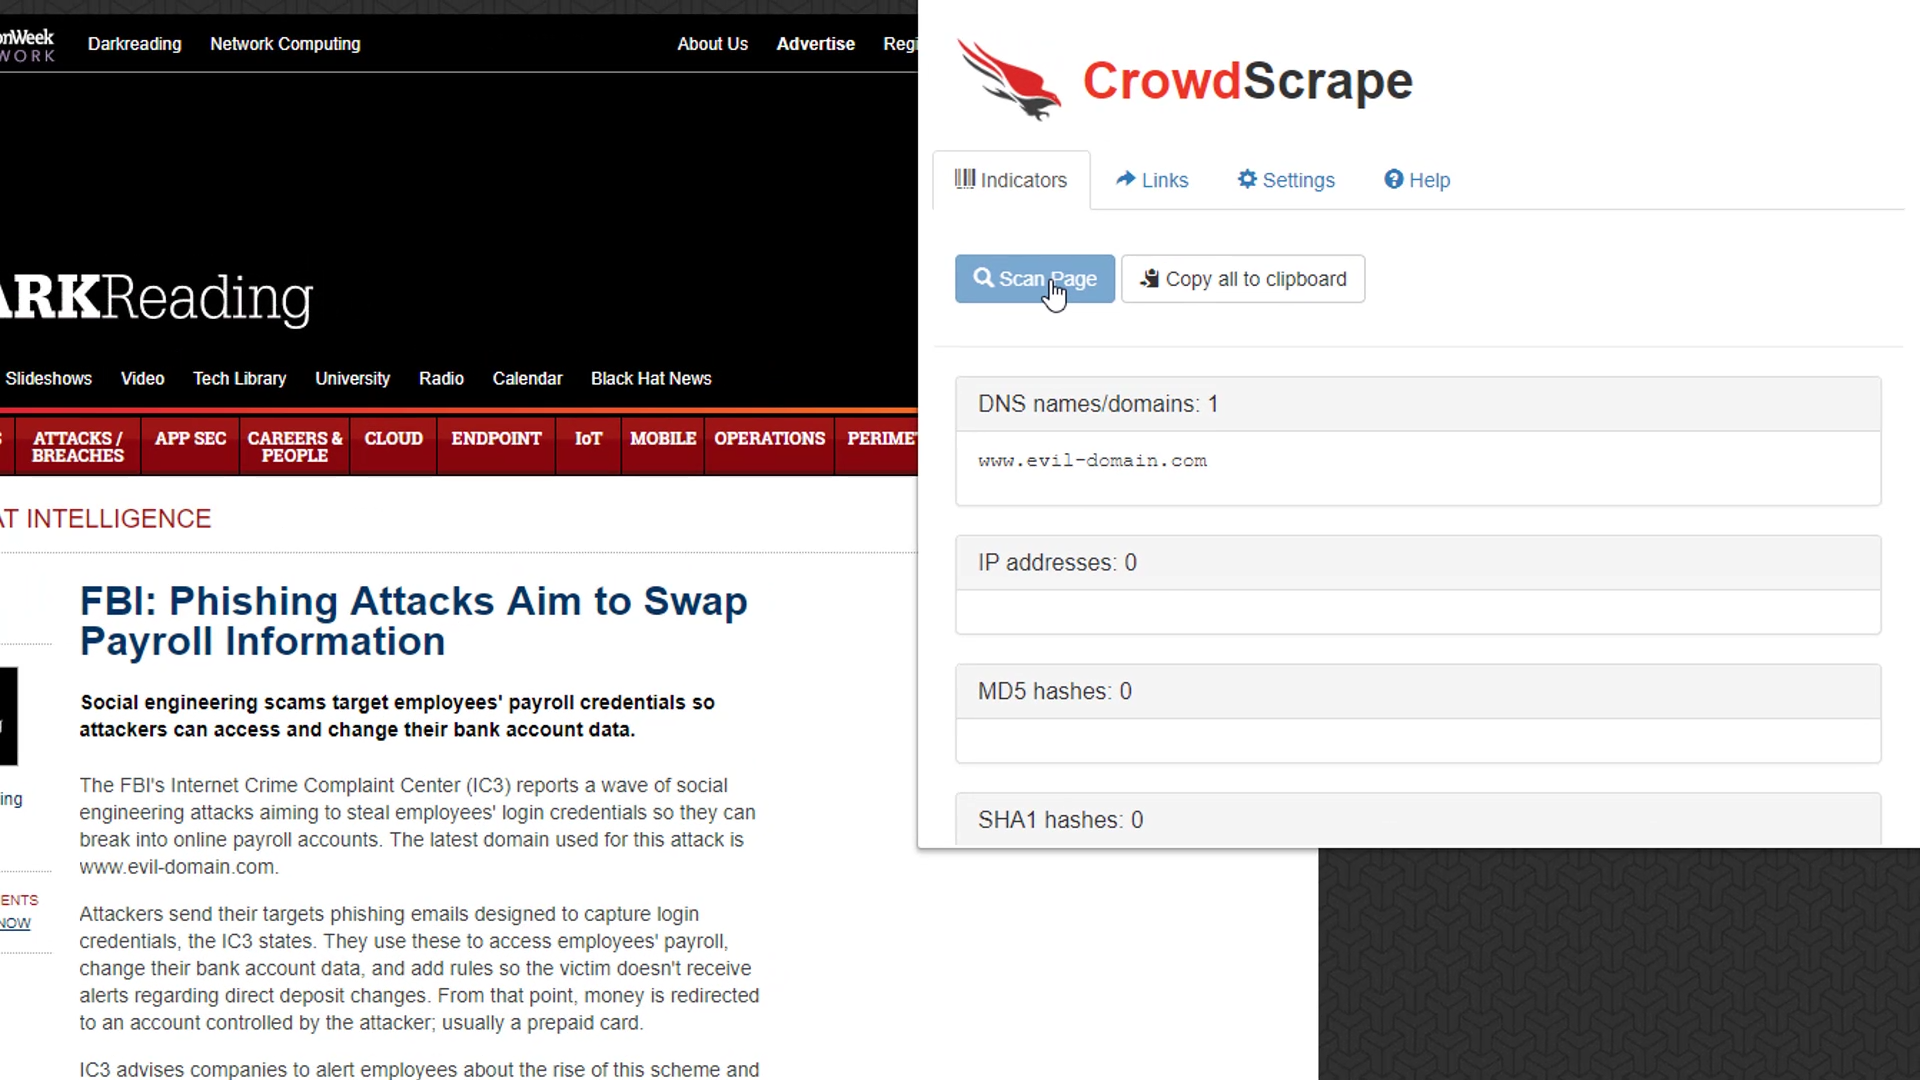Open the About Us link
1920x1080 pixels.
(712, 44)
